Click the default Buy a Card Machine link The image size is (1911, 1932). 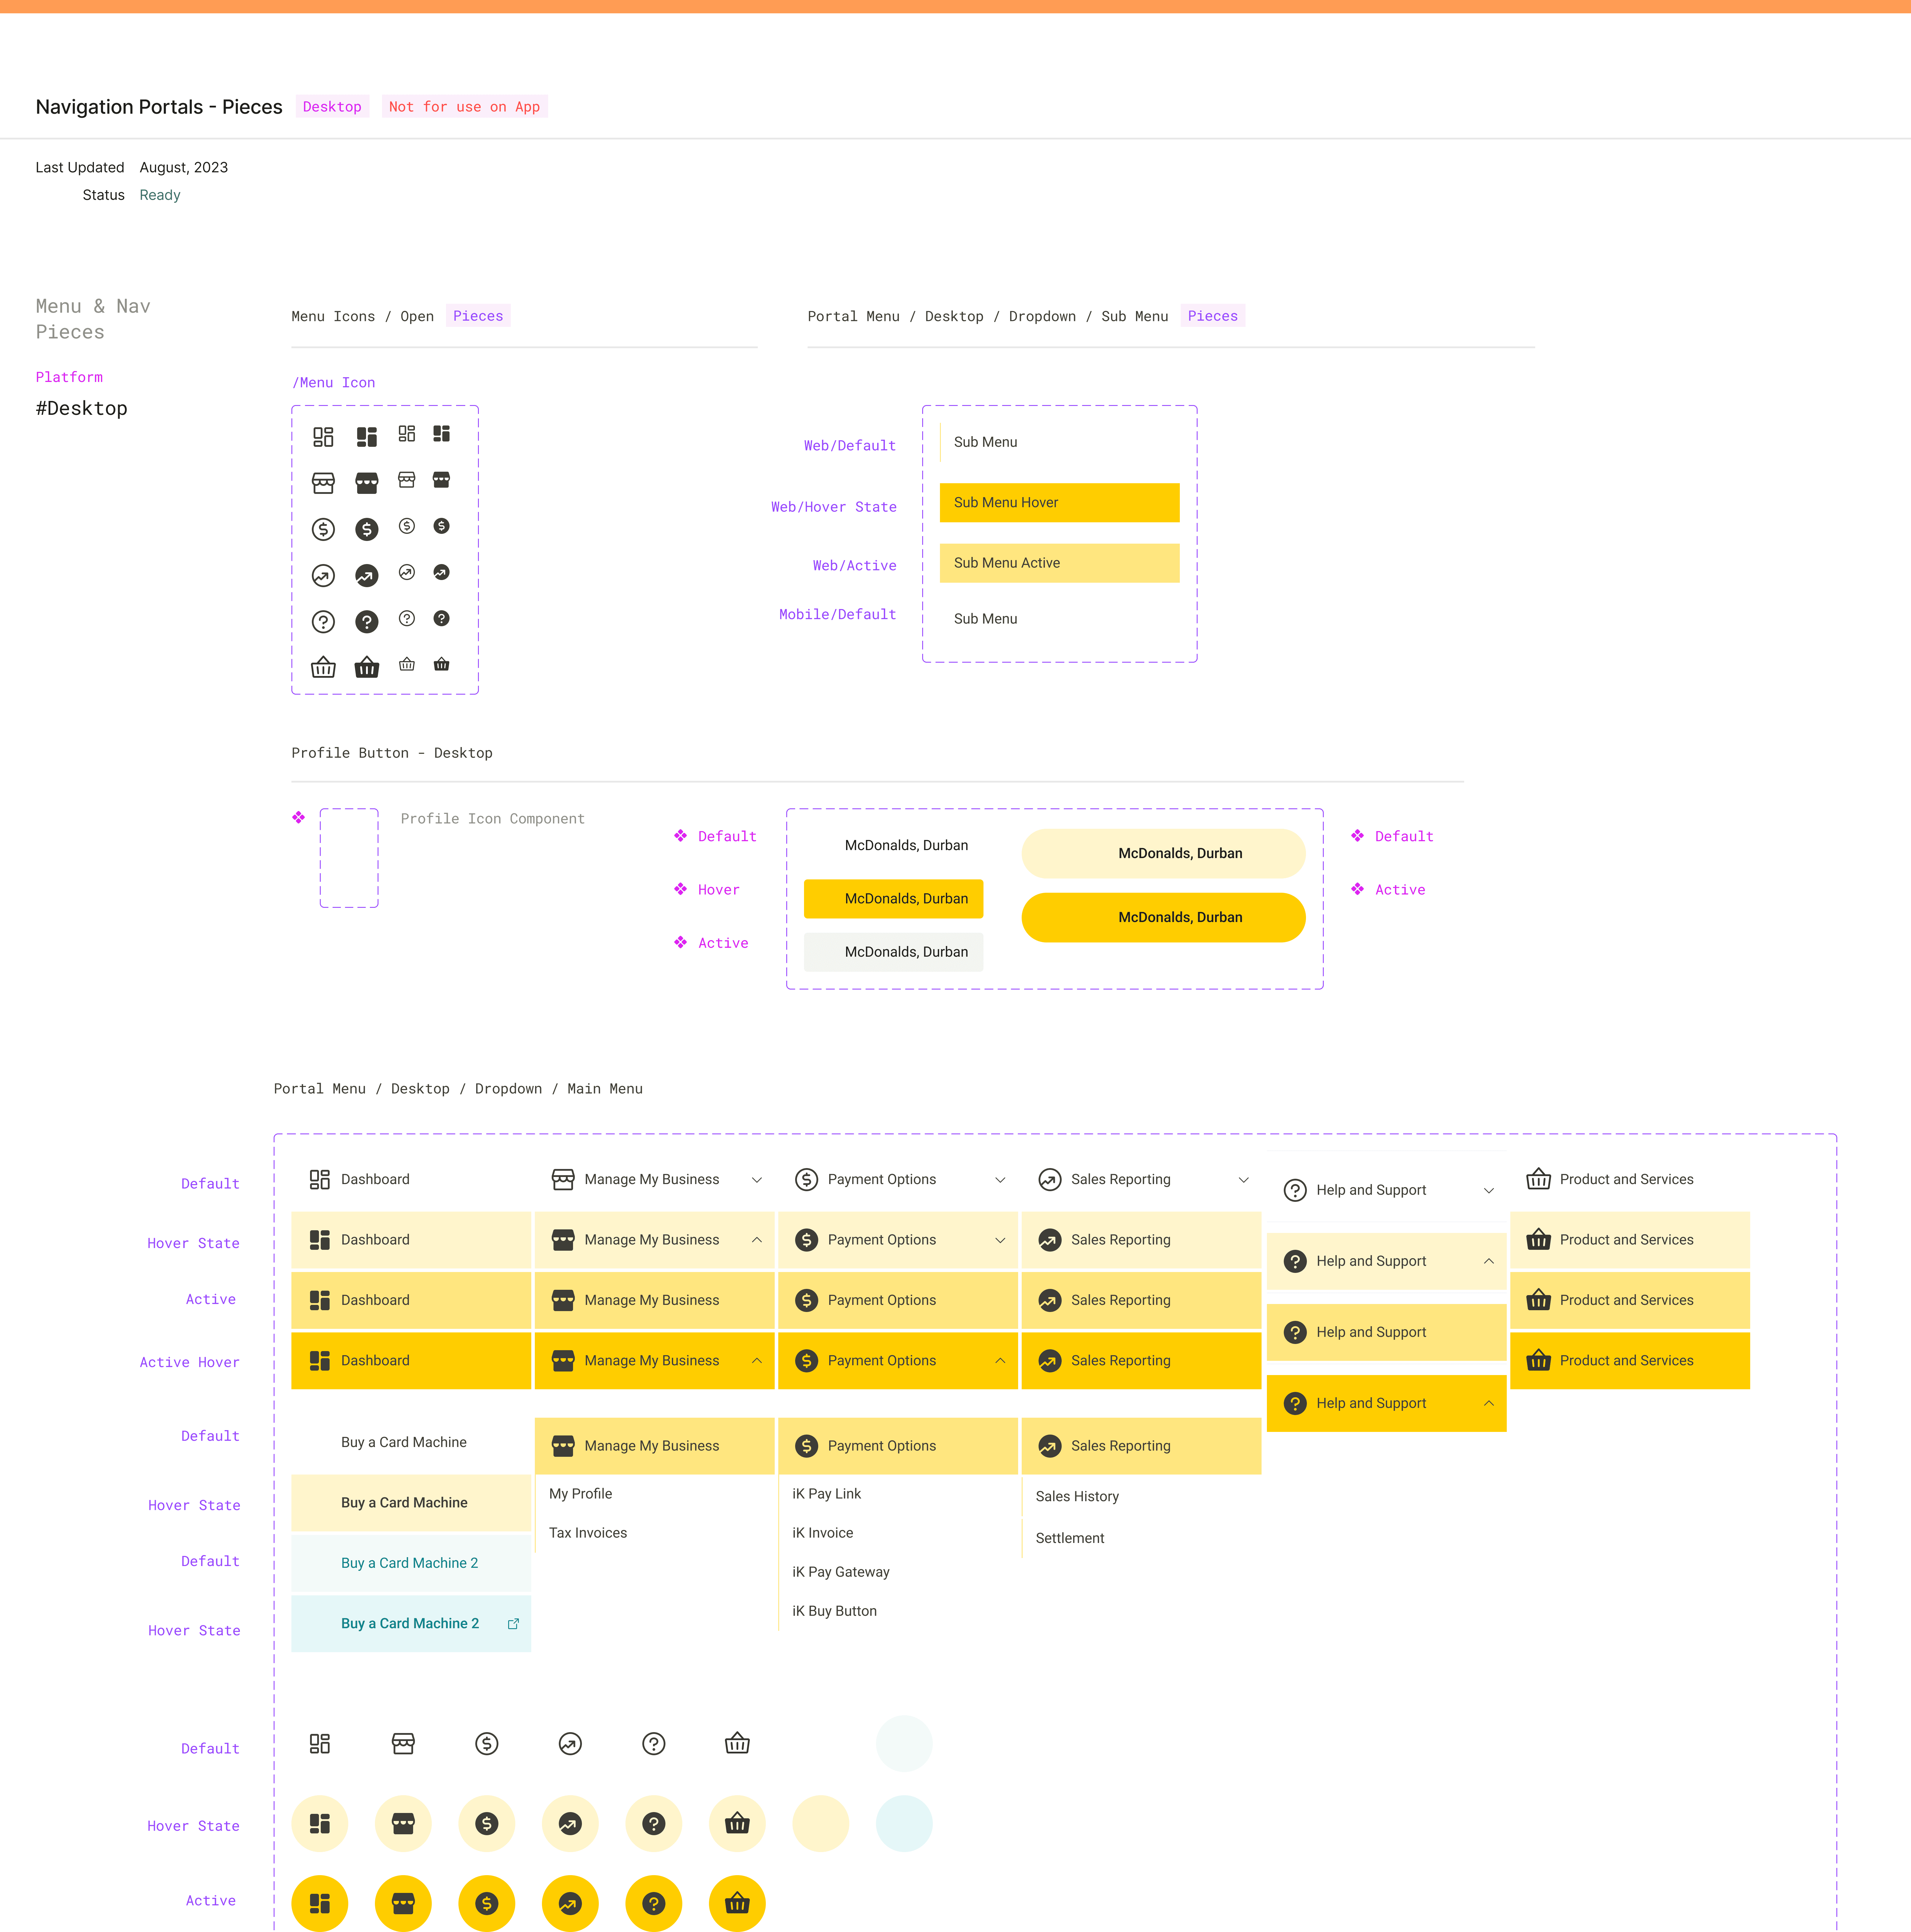404,1442
